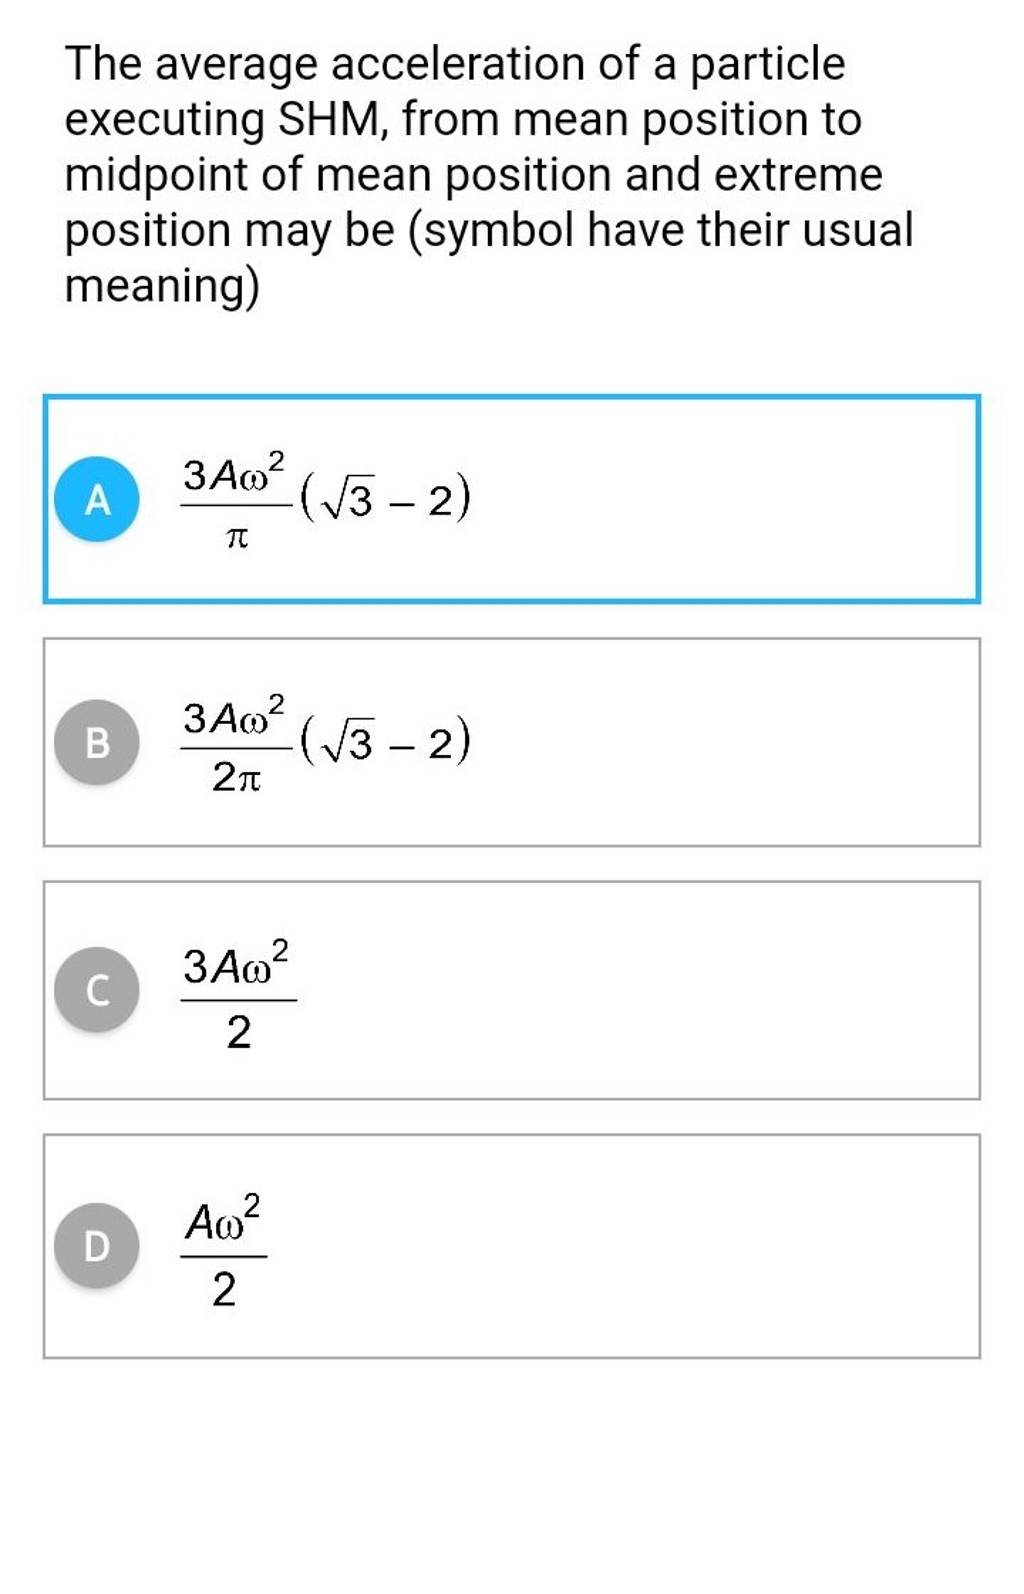Choose the Aω² numerator in option D
The height and width of the screenshot is (1594, 1024).
click(x=225, y=1219)
